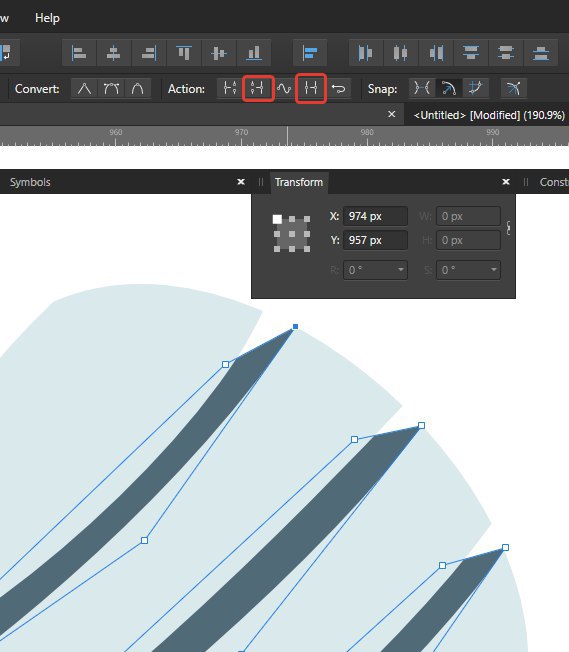The height and width of the screenshot is (652, 569).
Task: Open the Help menu
Action: (x=47, y=18)
